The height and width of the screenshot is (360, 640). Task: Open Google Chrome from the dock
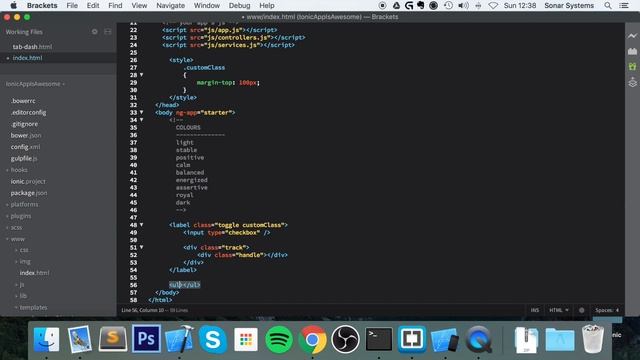pos(312,339)
